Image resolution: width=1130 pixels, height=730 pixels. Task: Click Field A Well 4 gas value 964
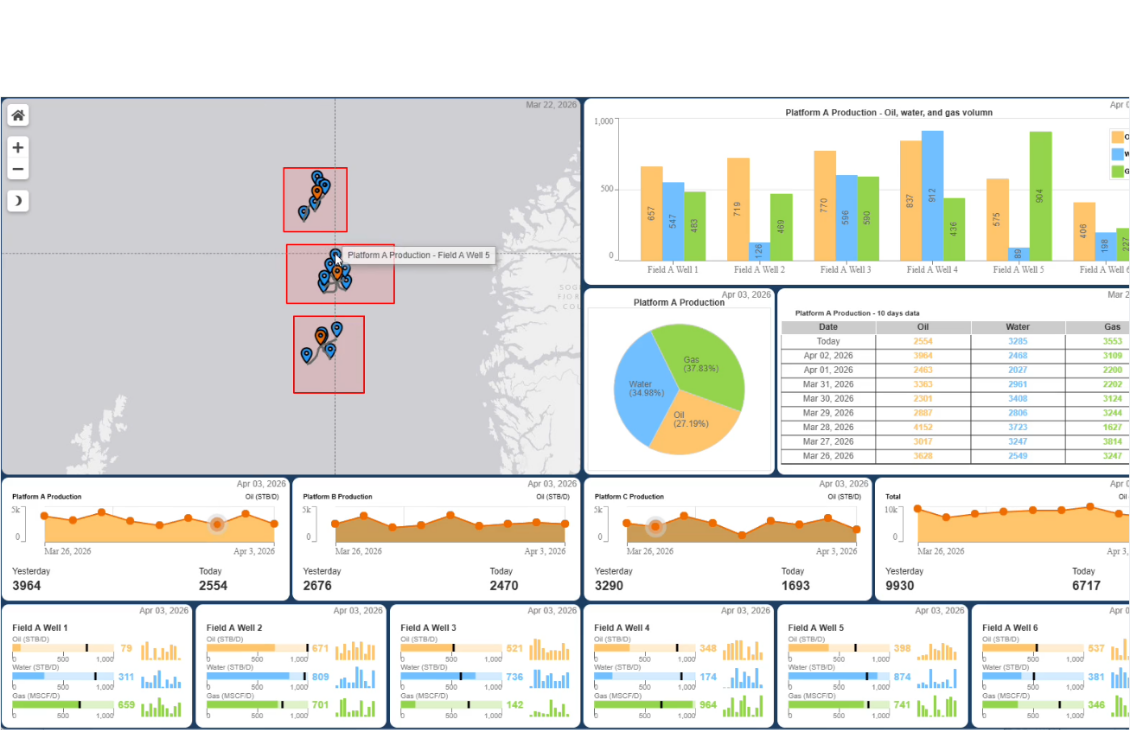[708, 705]
